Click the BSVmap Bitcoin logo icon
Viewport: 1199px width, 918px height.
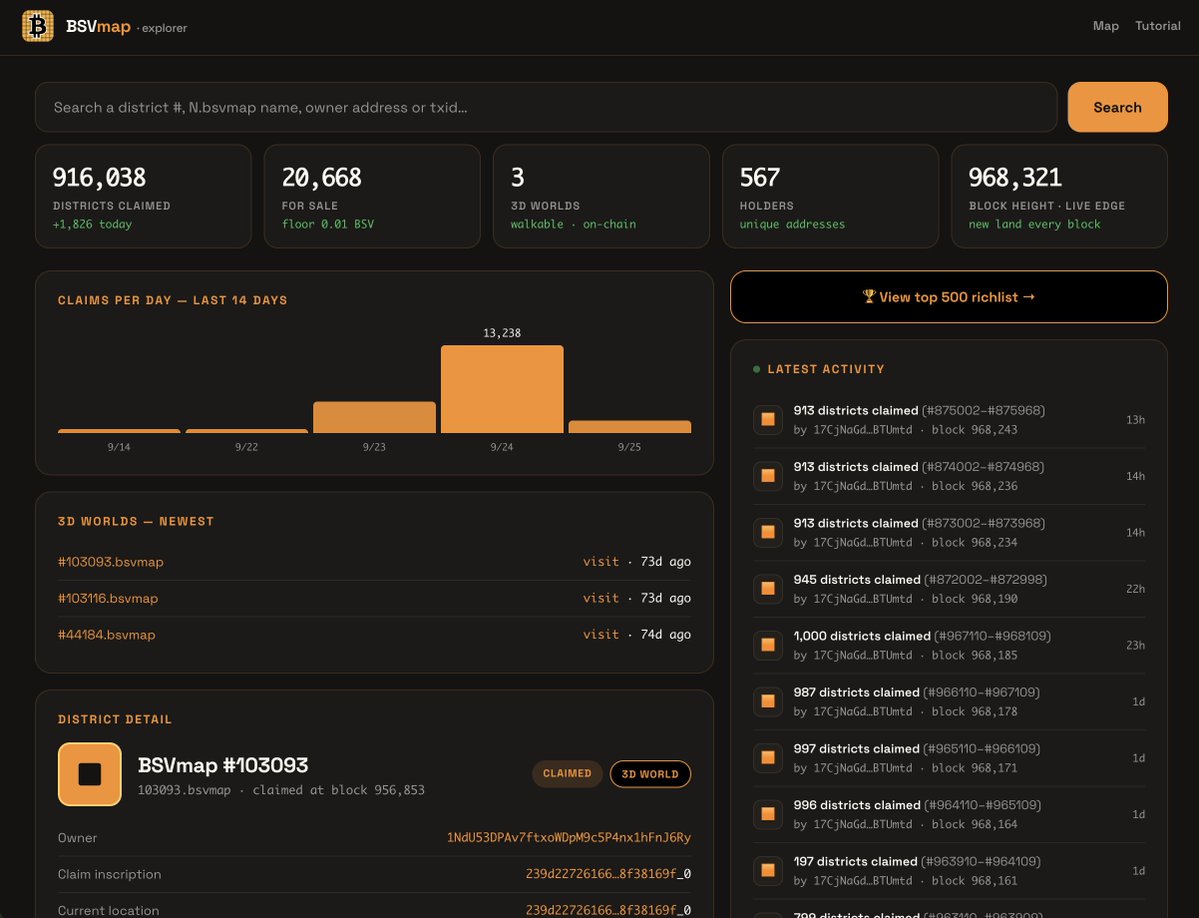37,26
